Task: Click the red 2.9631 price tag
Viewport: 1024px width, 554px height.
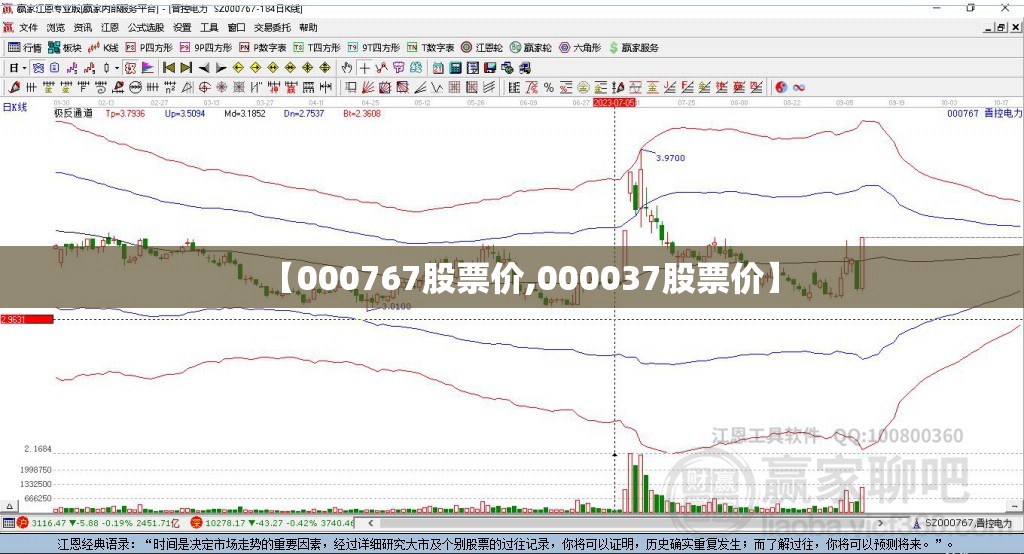Action: click(27, 319)
